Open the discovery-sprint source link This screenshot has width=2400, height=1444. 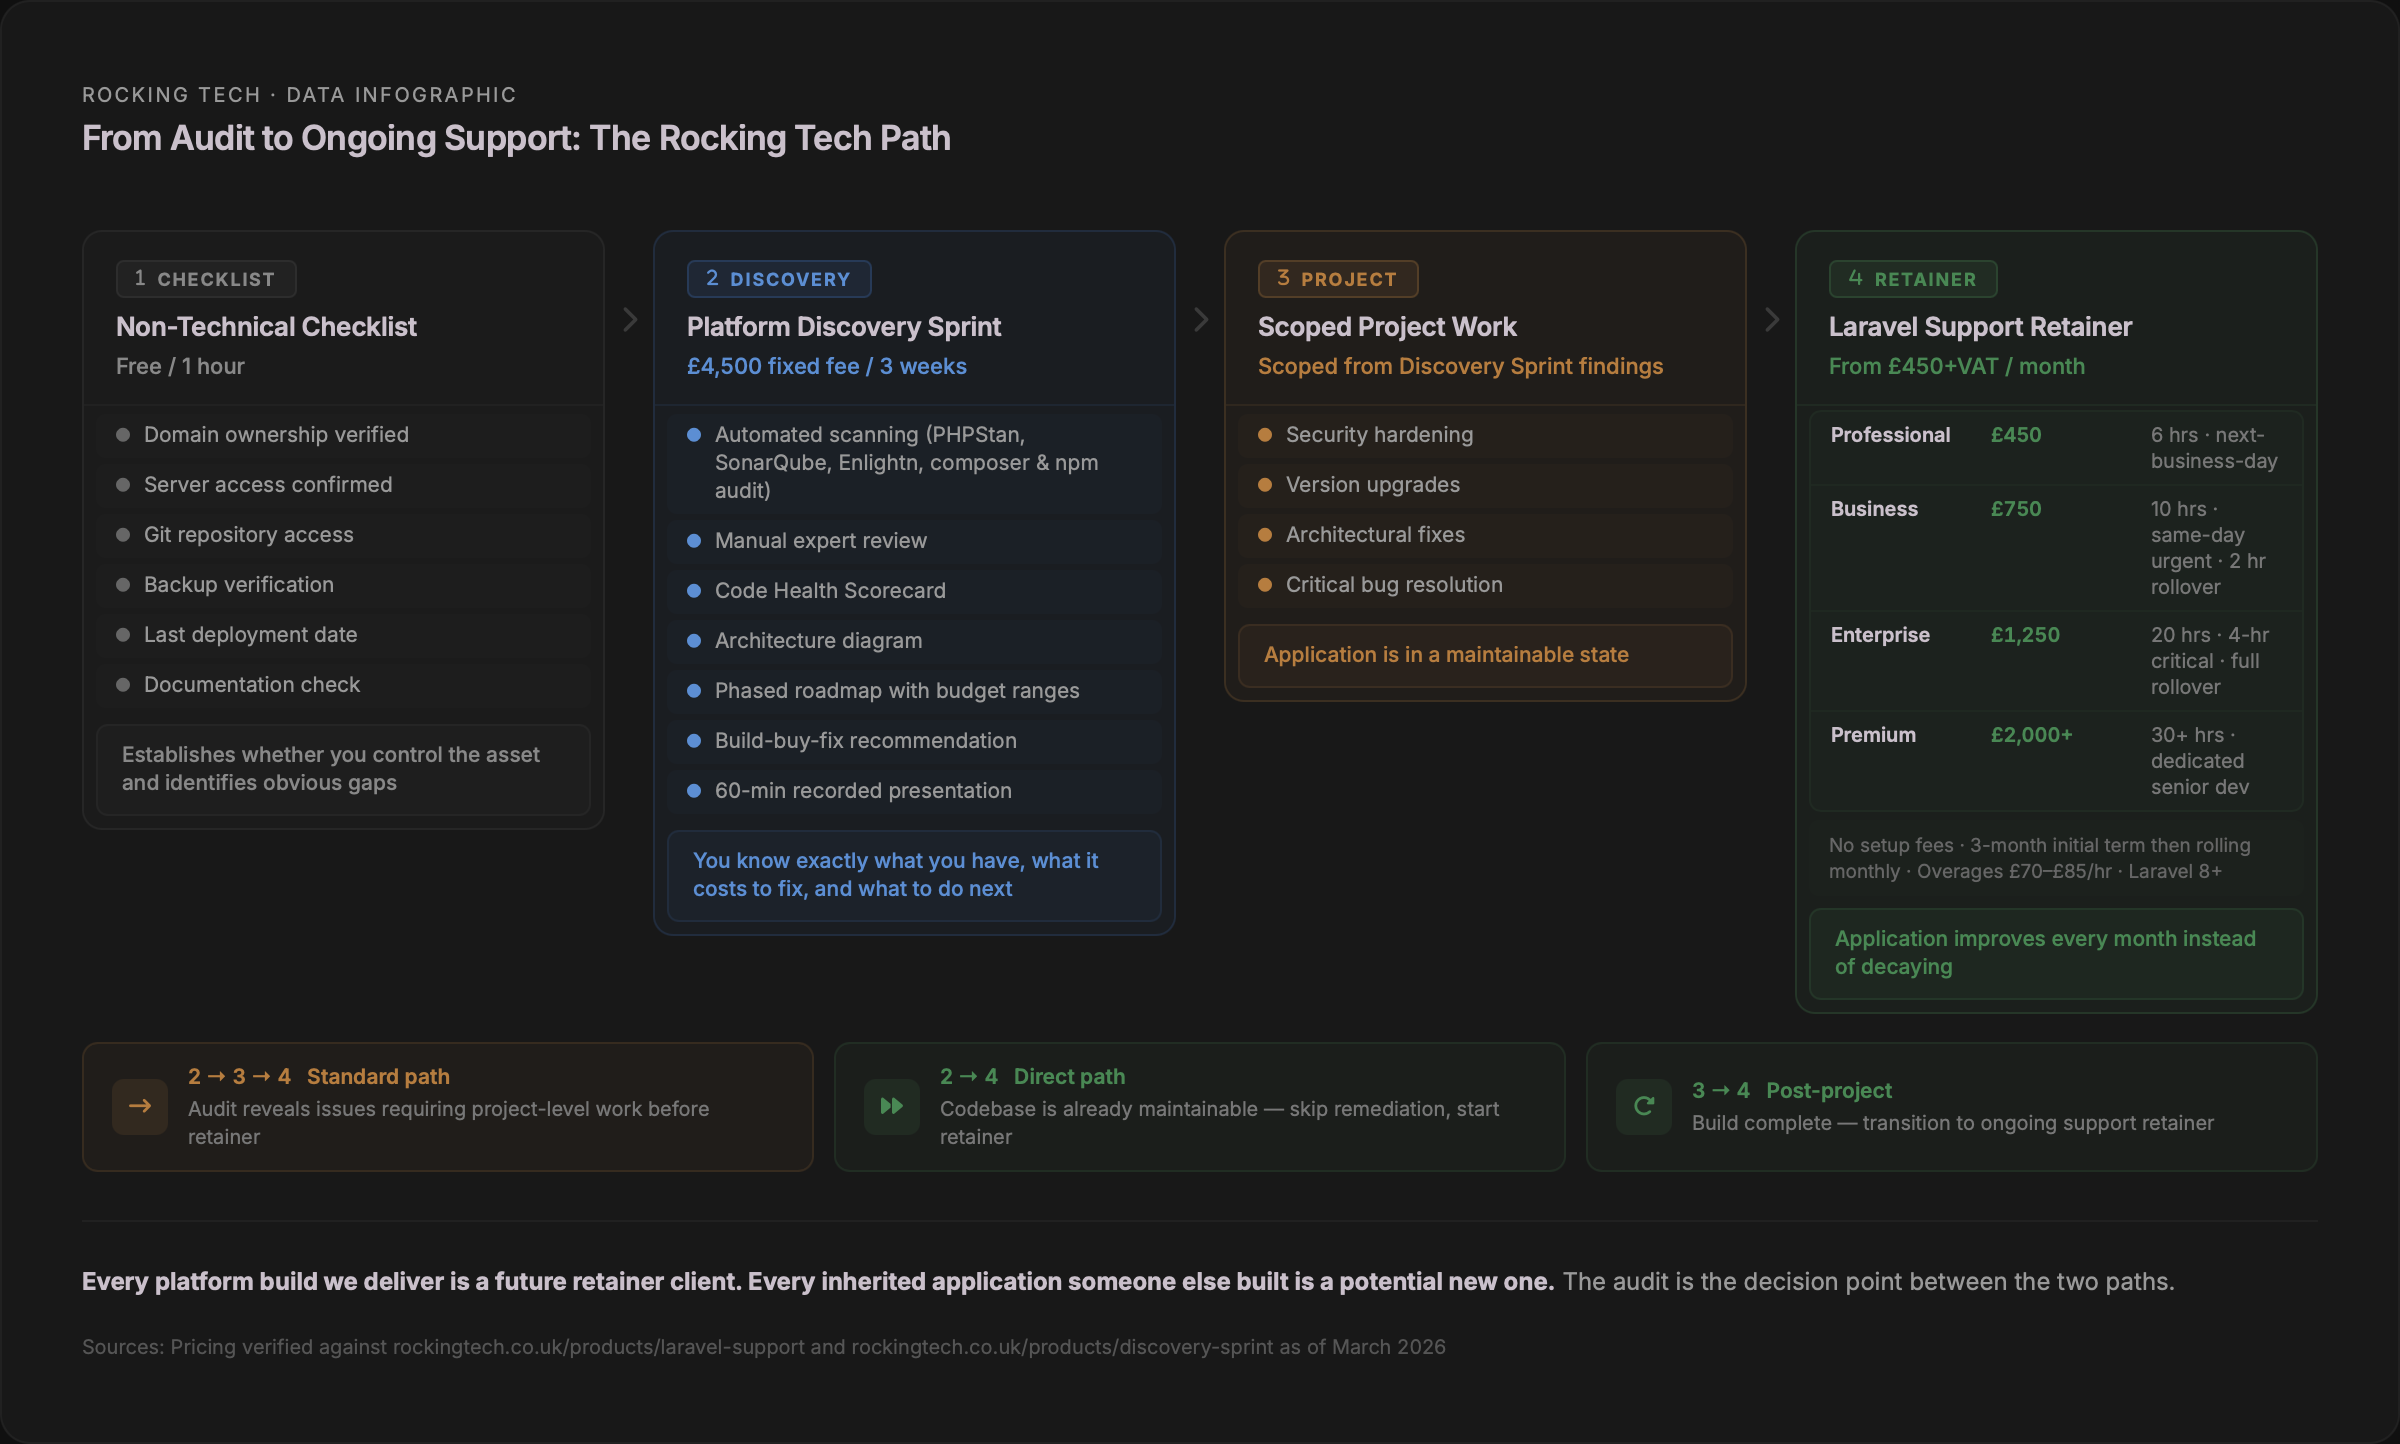[x=1055, y=1346]
